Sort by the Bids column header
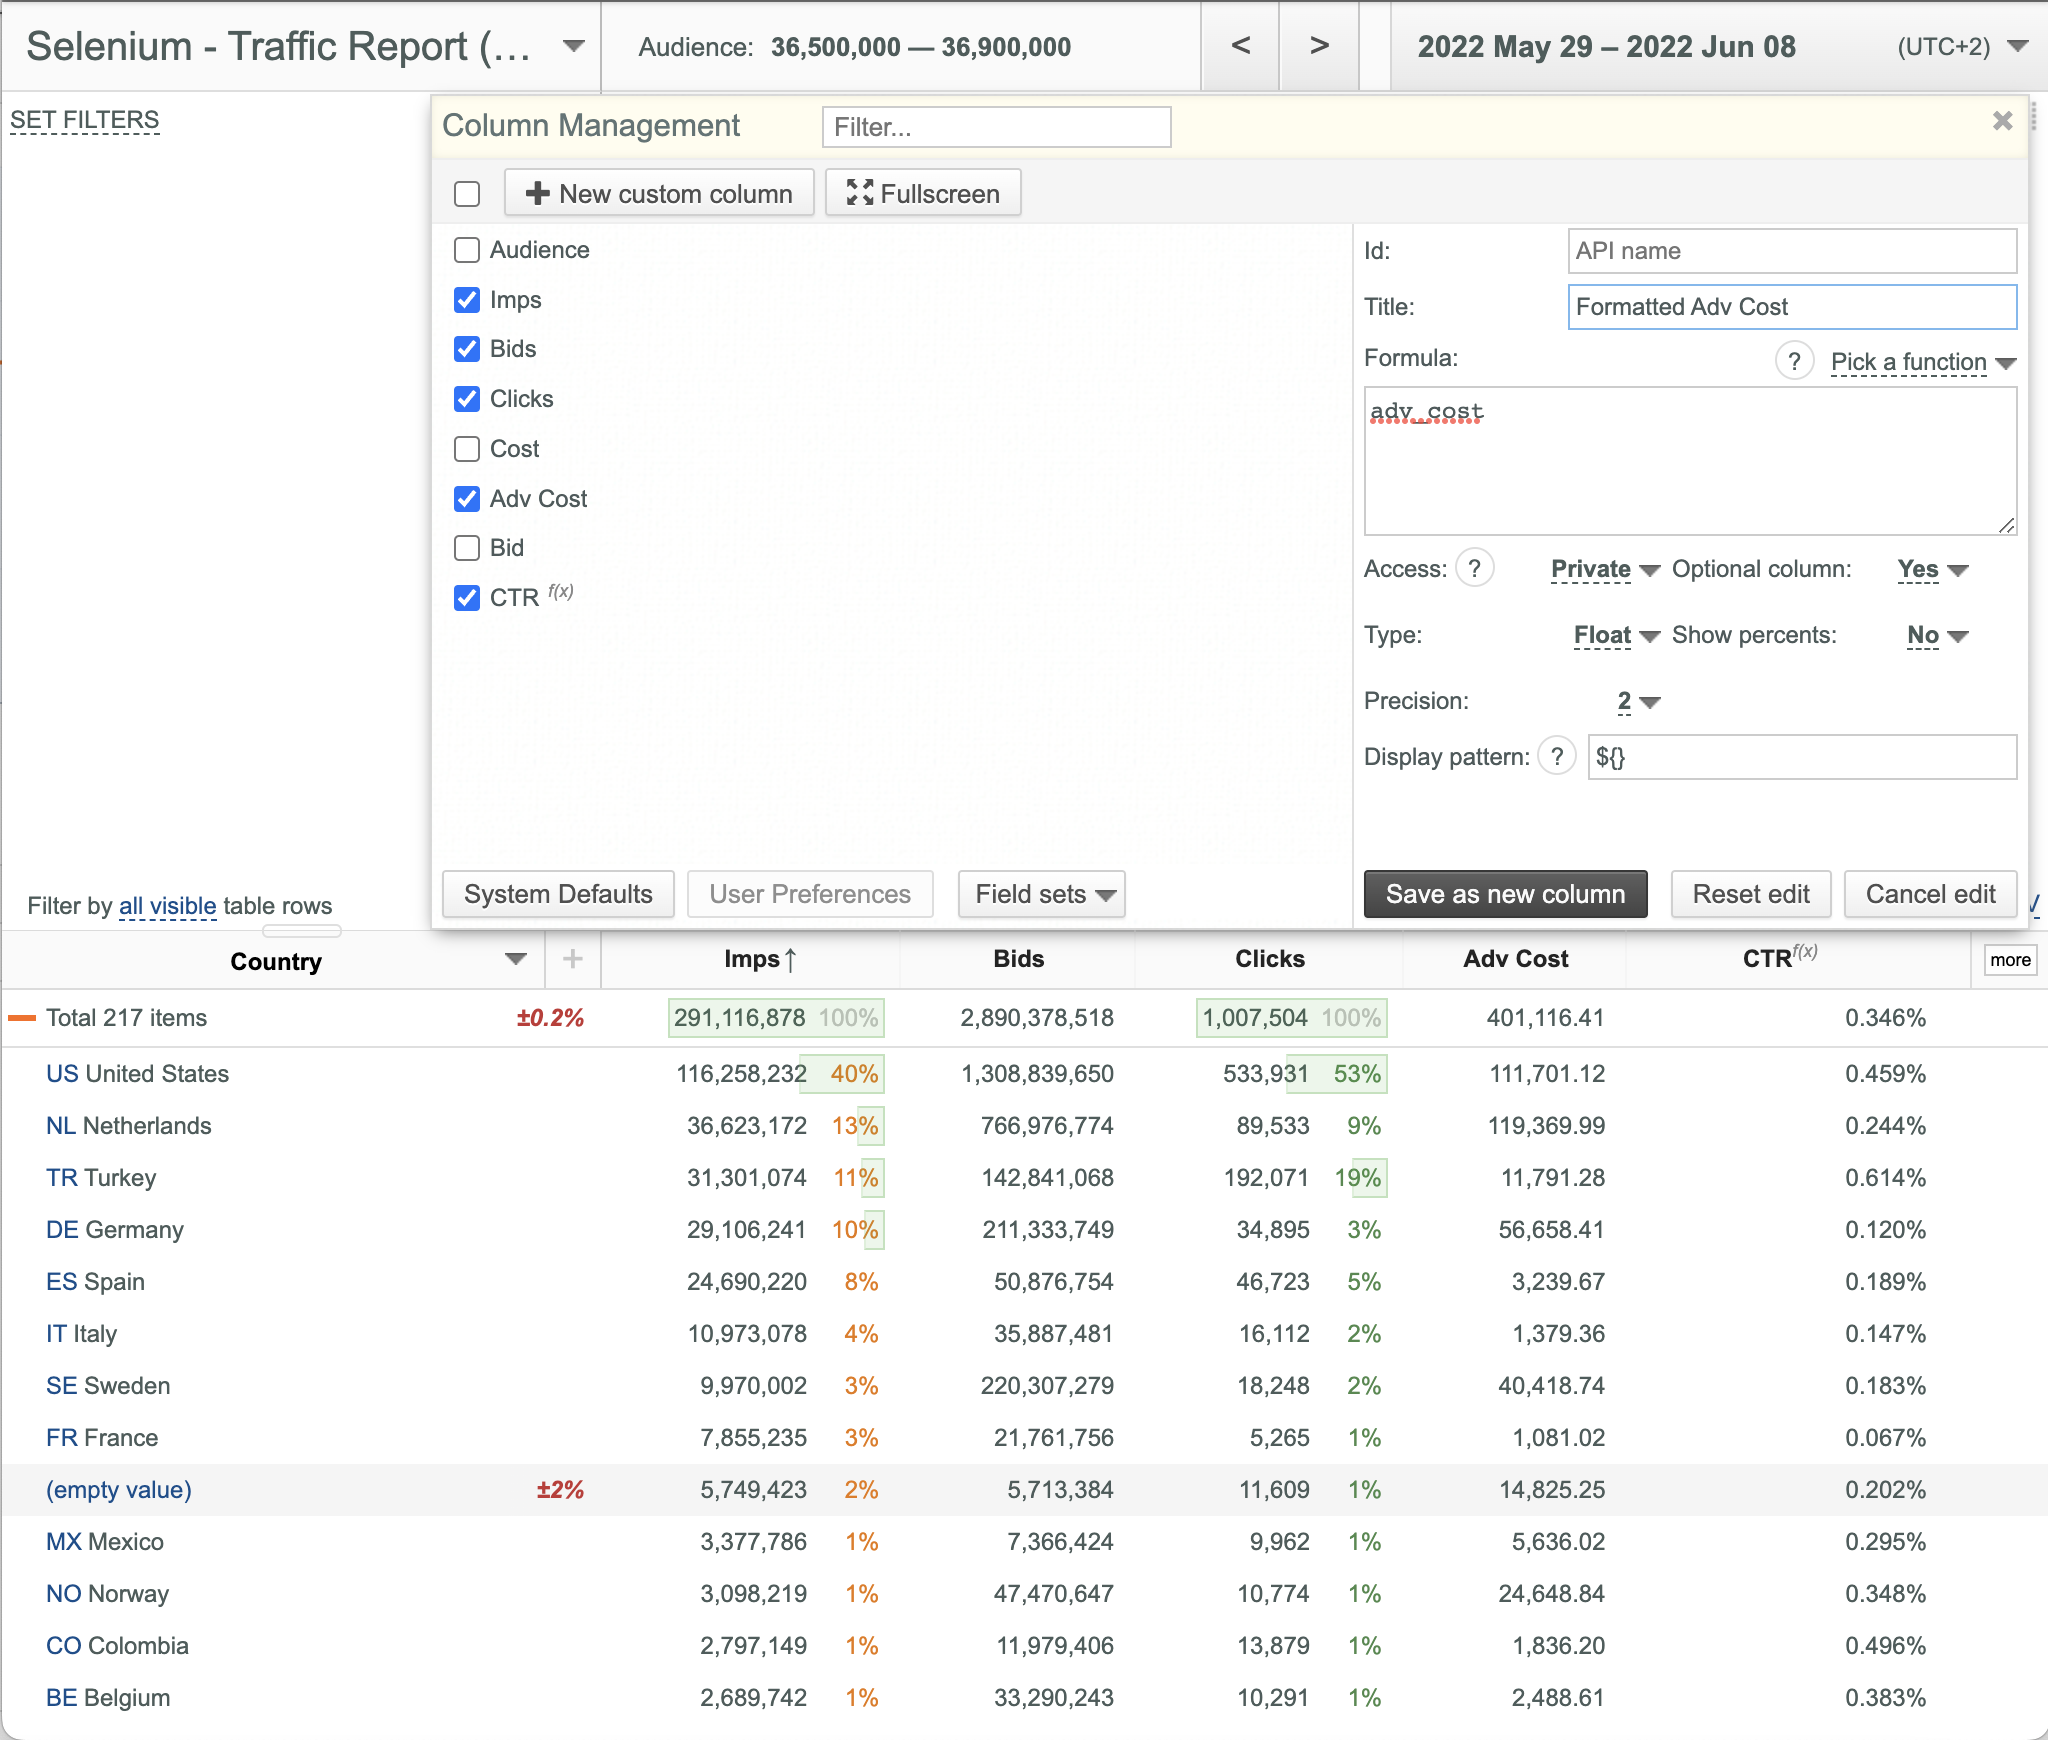The height and width of the screenshot is (1740, 2048). coord(1018,959)
